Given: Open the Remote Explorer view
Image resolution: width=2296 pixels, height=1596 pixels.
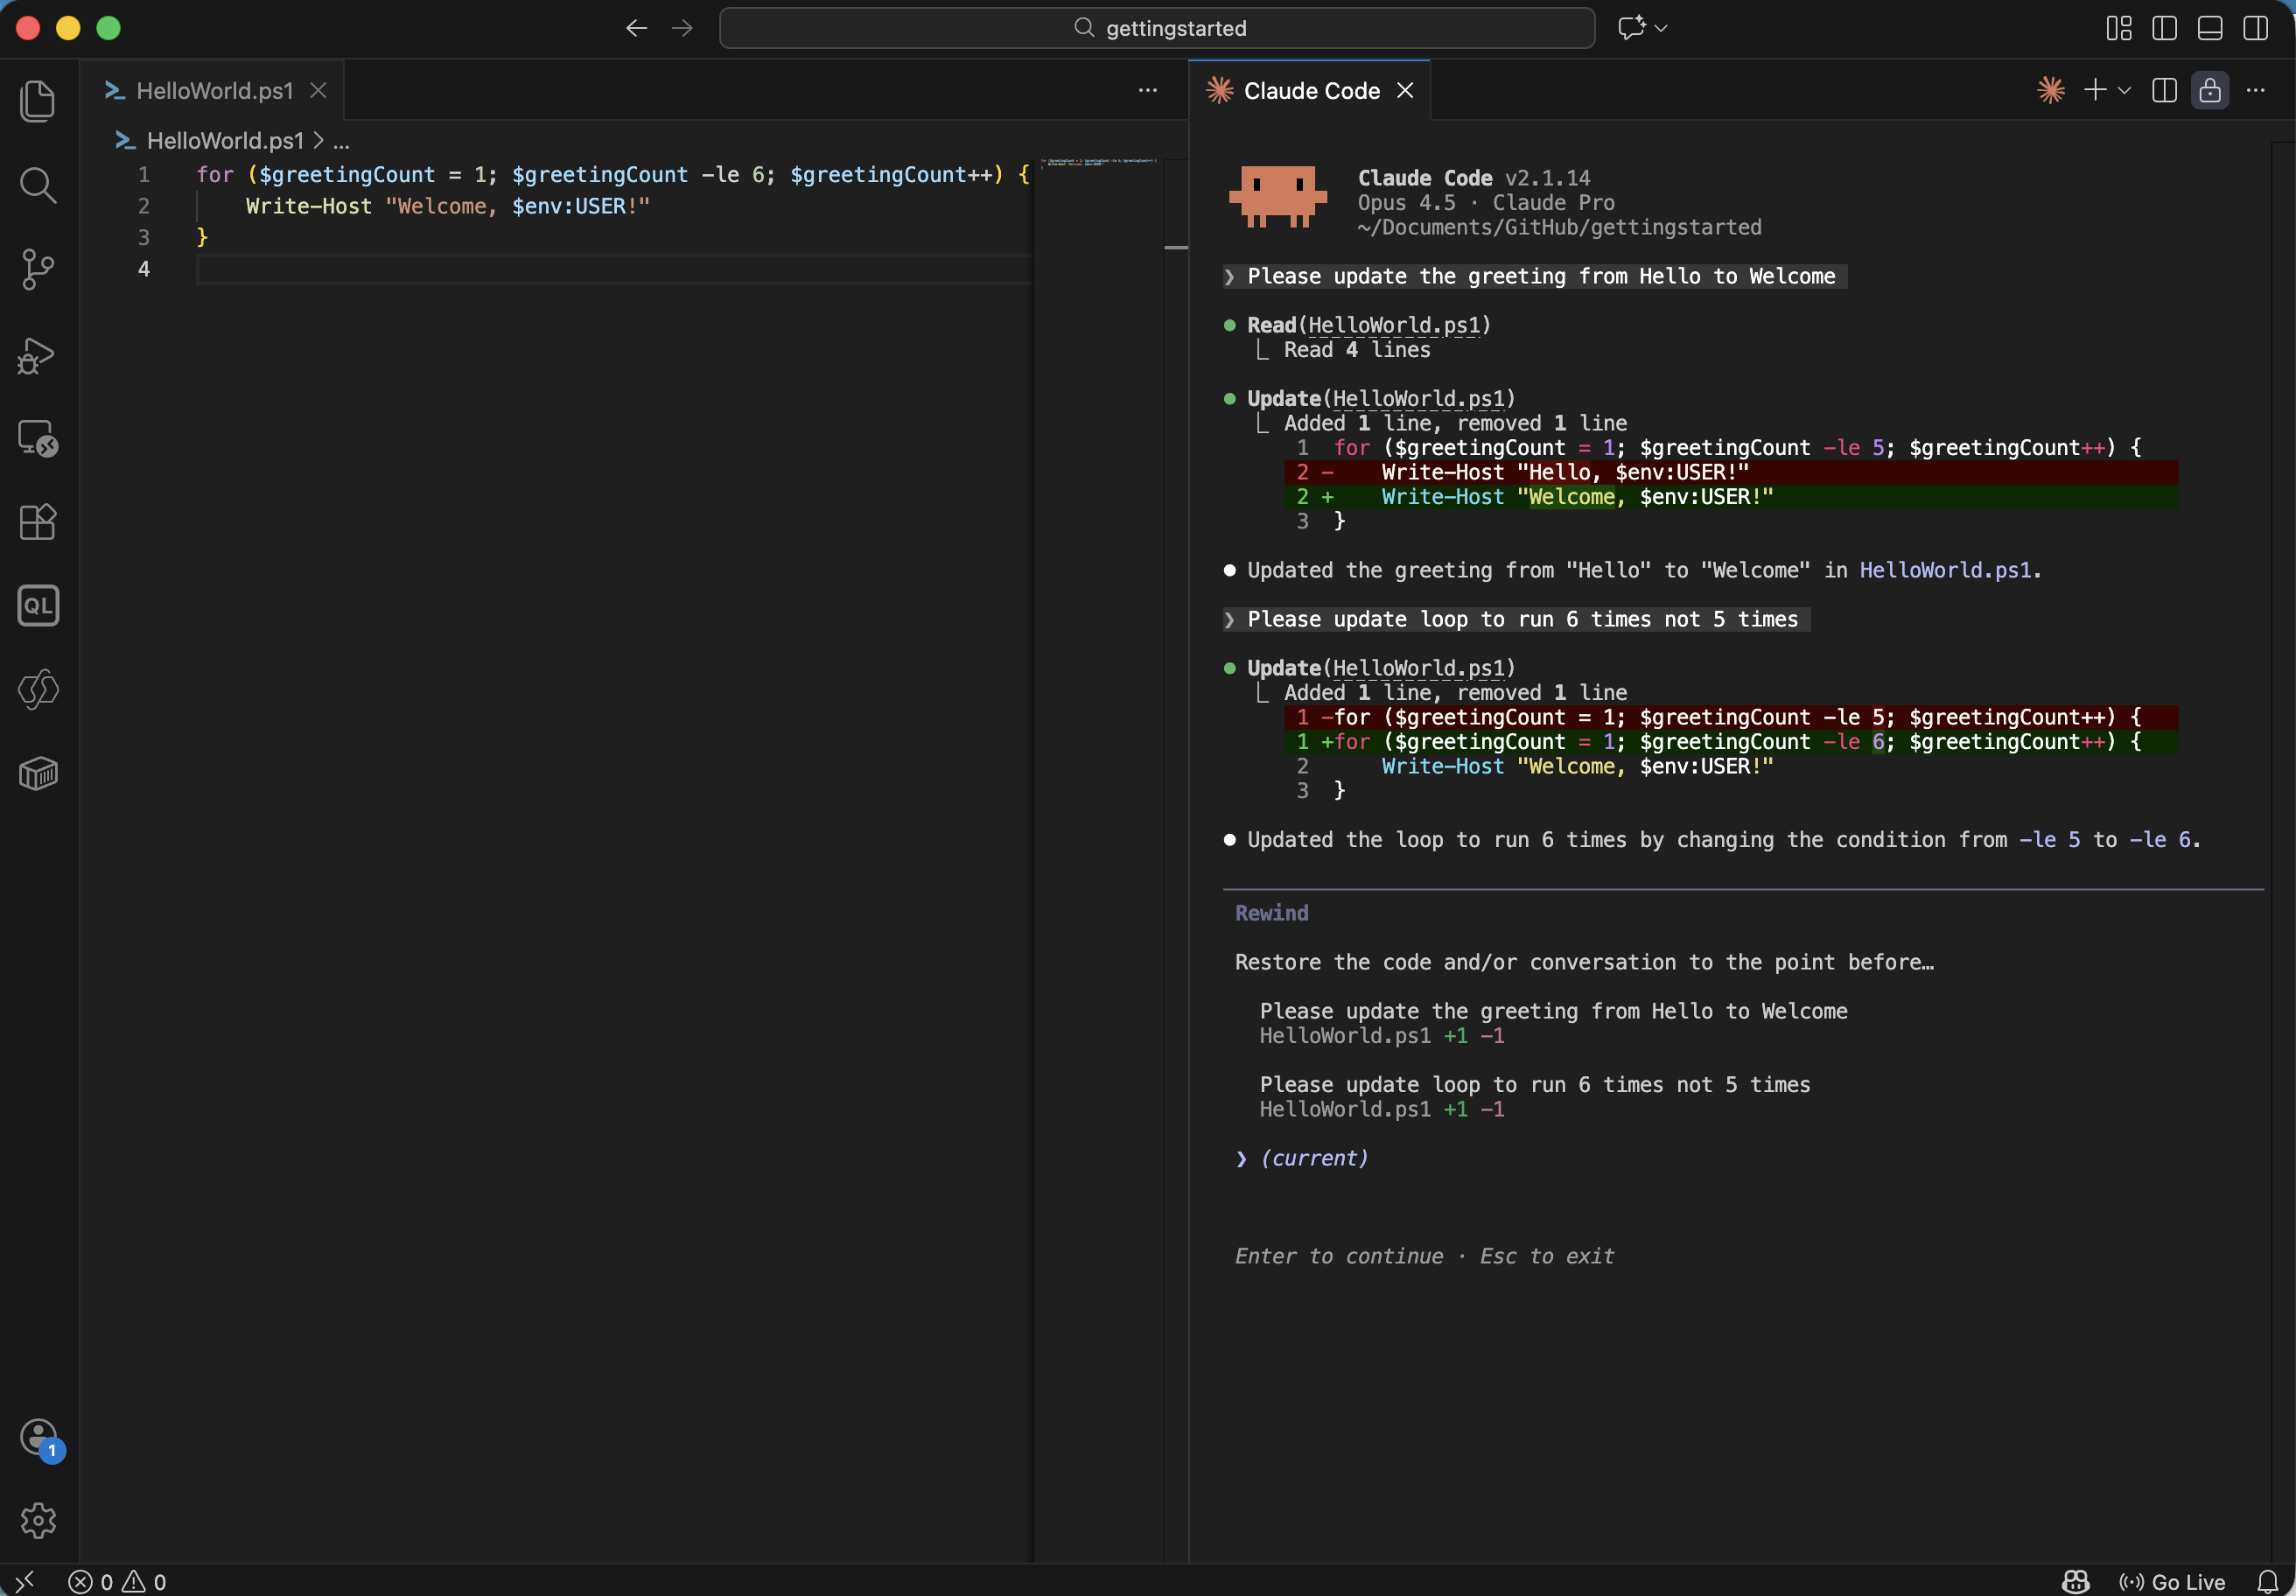Looking at the screenshot, I should coord(38,438).
